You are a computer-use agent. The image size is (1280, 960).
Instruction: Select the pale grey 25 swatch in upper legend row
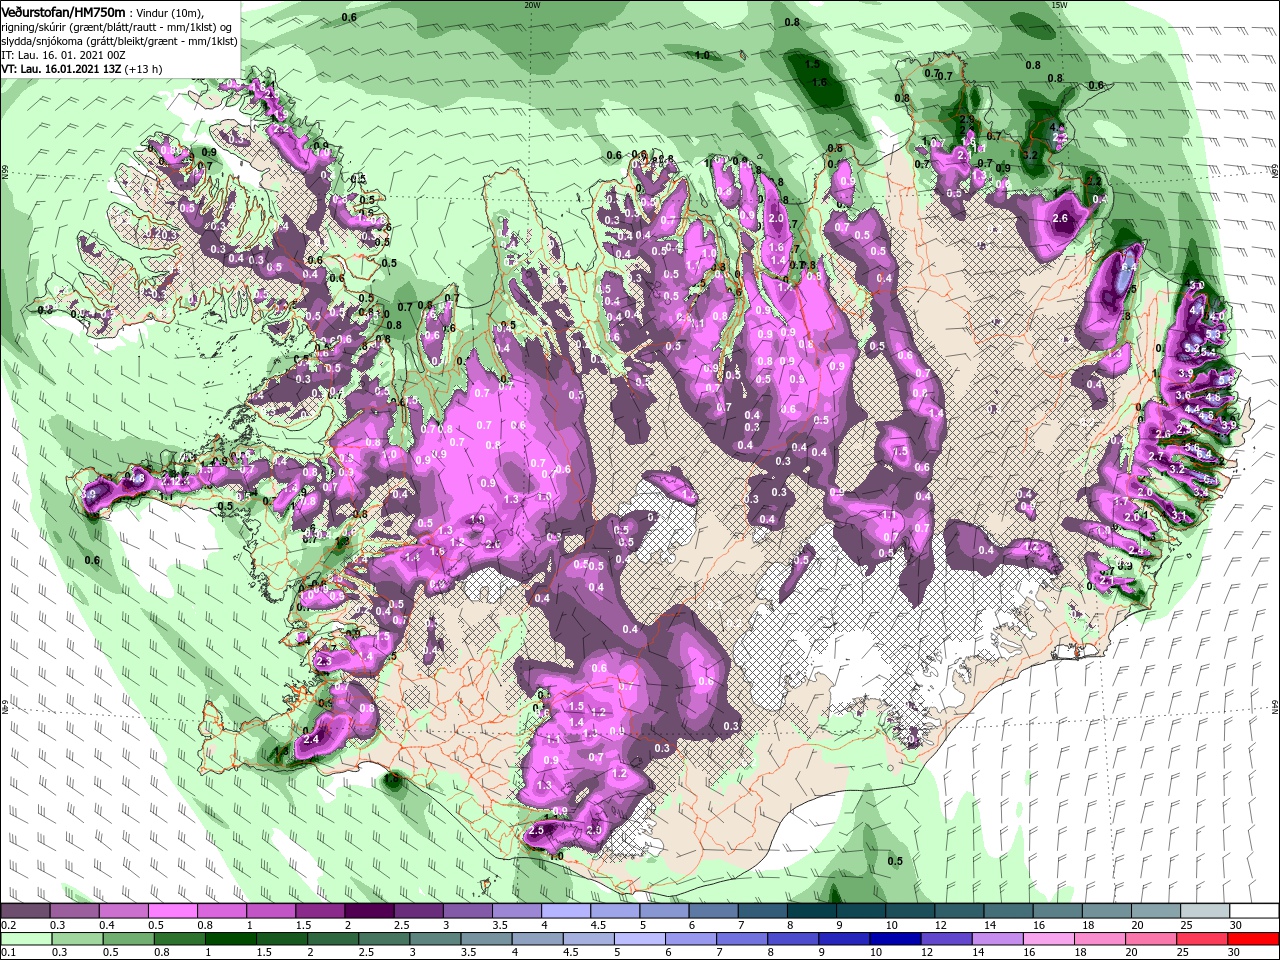click(1204, 911)
